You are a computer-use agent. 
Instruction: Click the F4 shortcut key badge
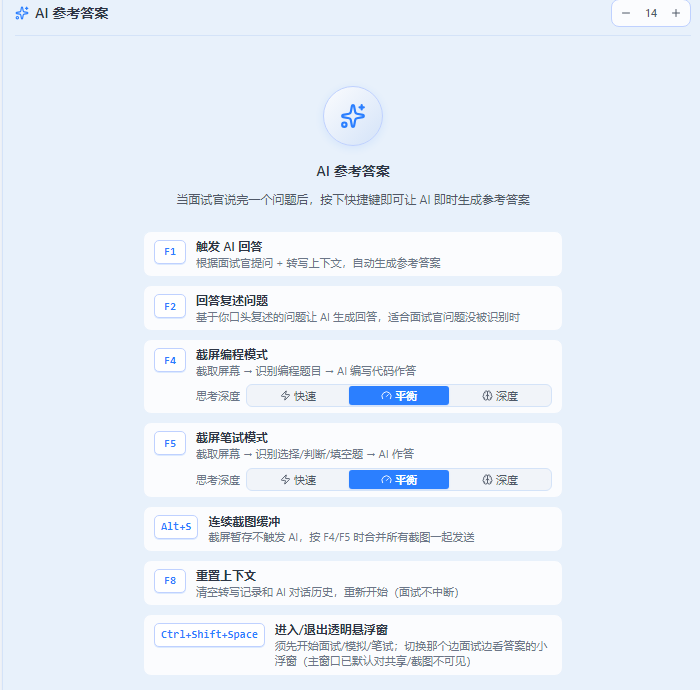(170, 360)
